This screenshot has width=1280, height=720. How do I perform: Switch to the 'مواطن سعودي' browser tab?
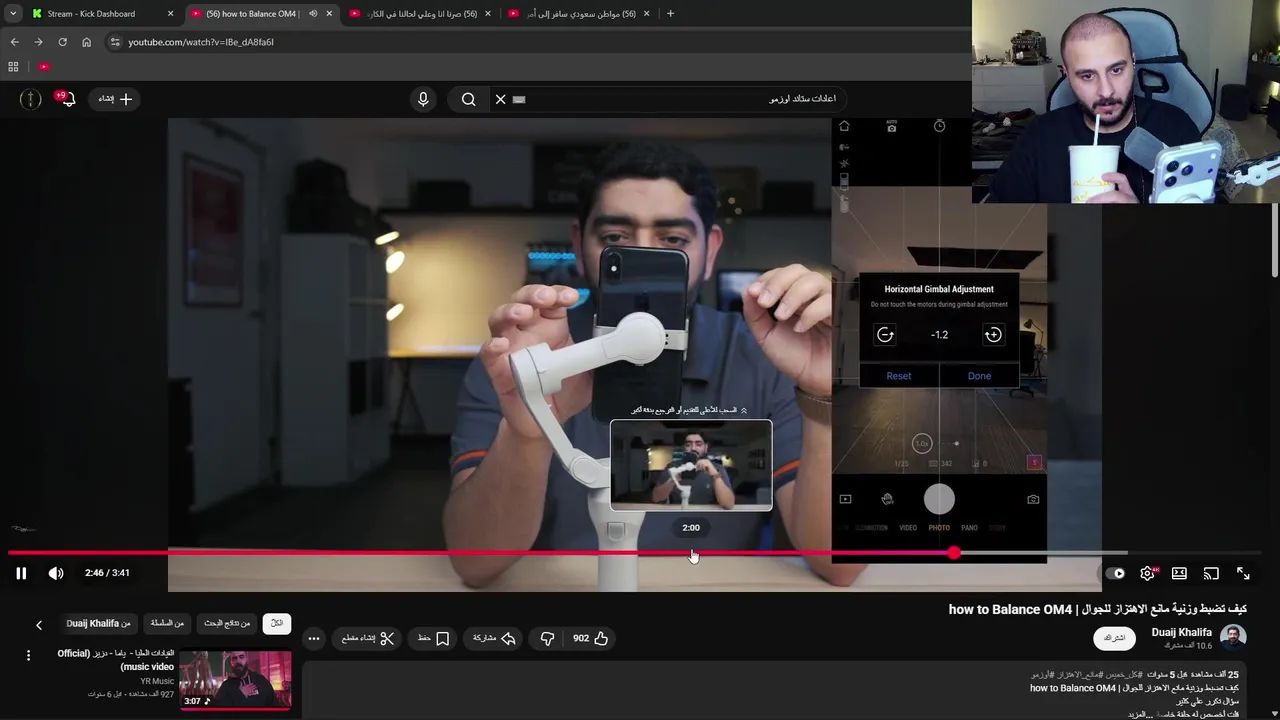580,14
